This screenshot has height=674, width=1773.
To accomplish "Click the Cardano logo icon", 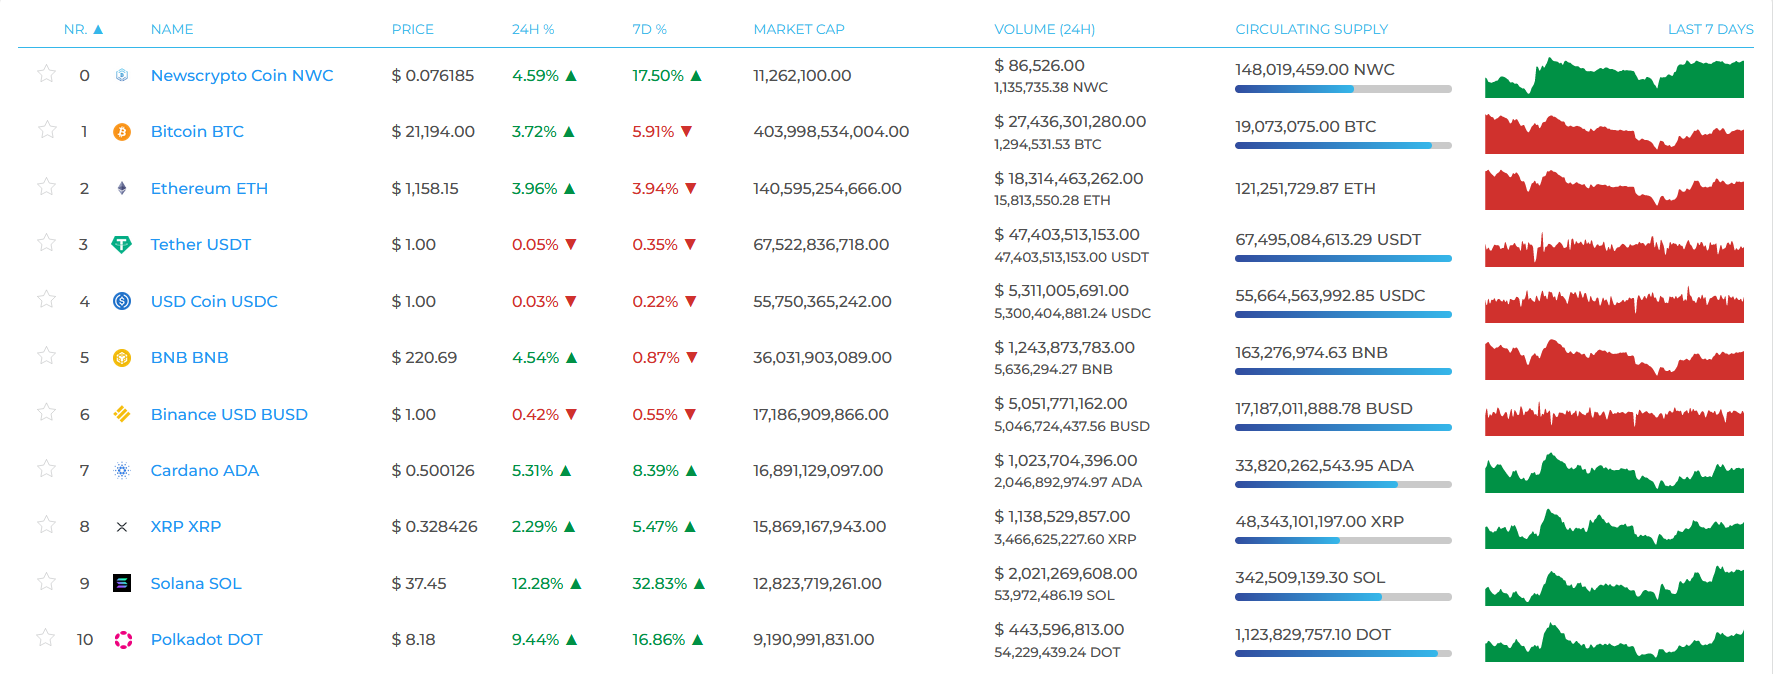I will point(122,470).
